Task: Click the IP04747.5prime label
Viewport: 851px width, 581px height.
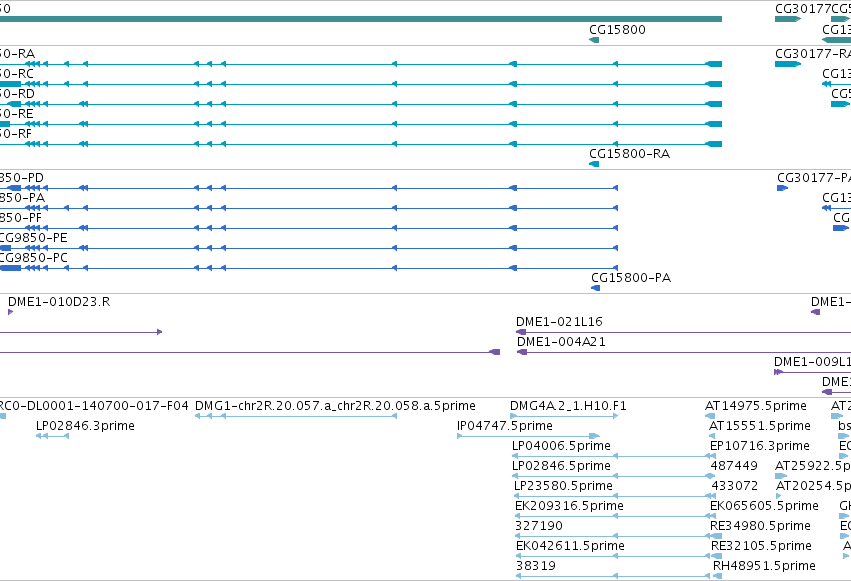Action: [505, 426]
